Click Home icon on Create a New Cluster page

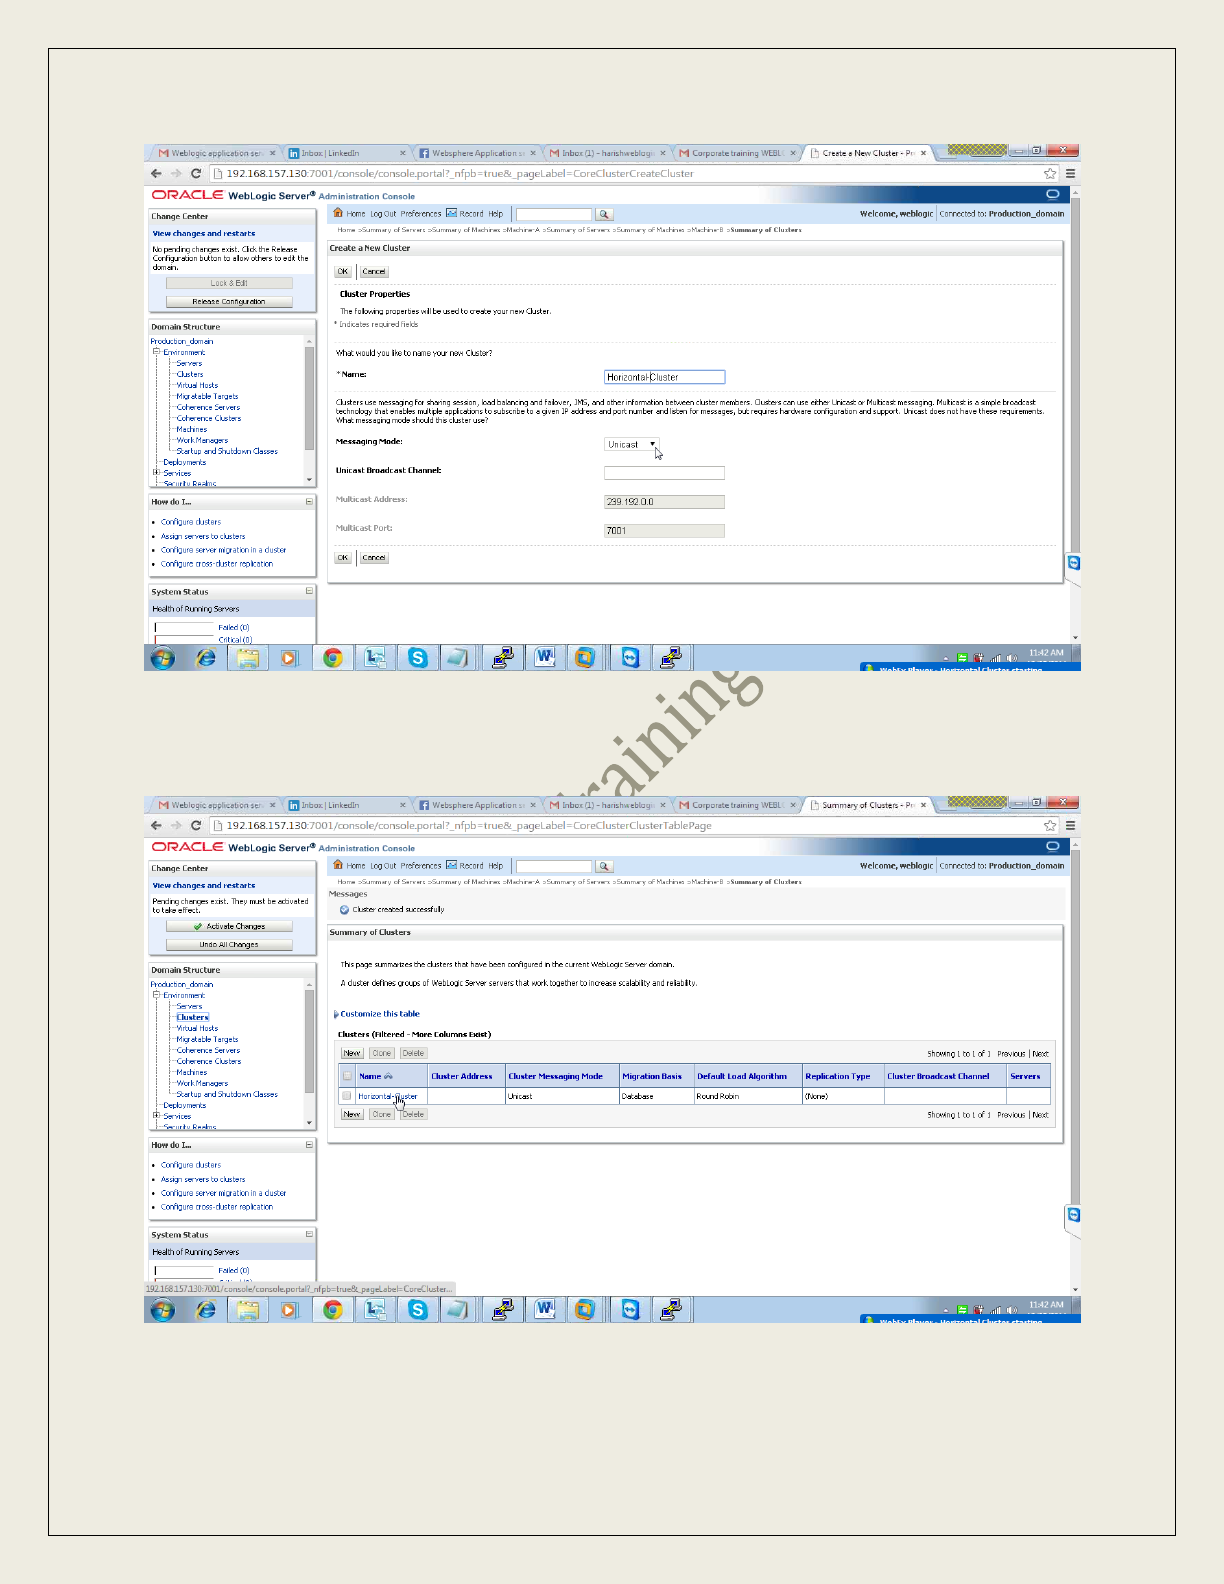click(338, 213)
